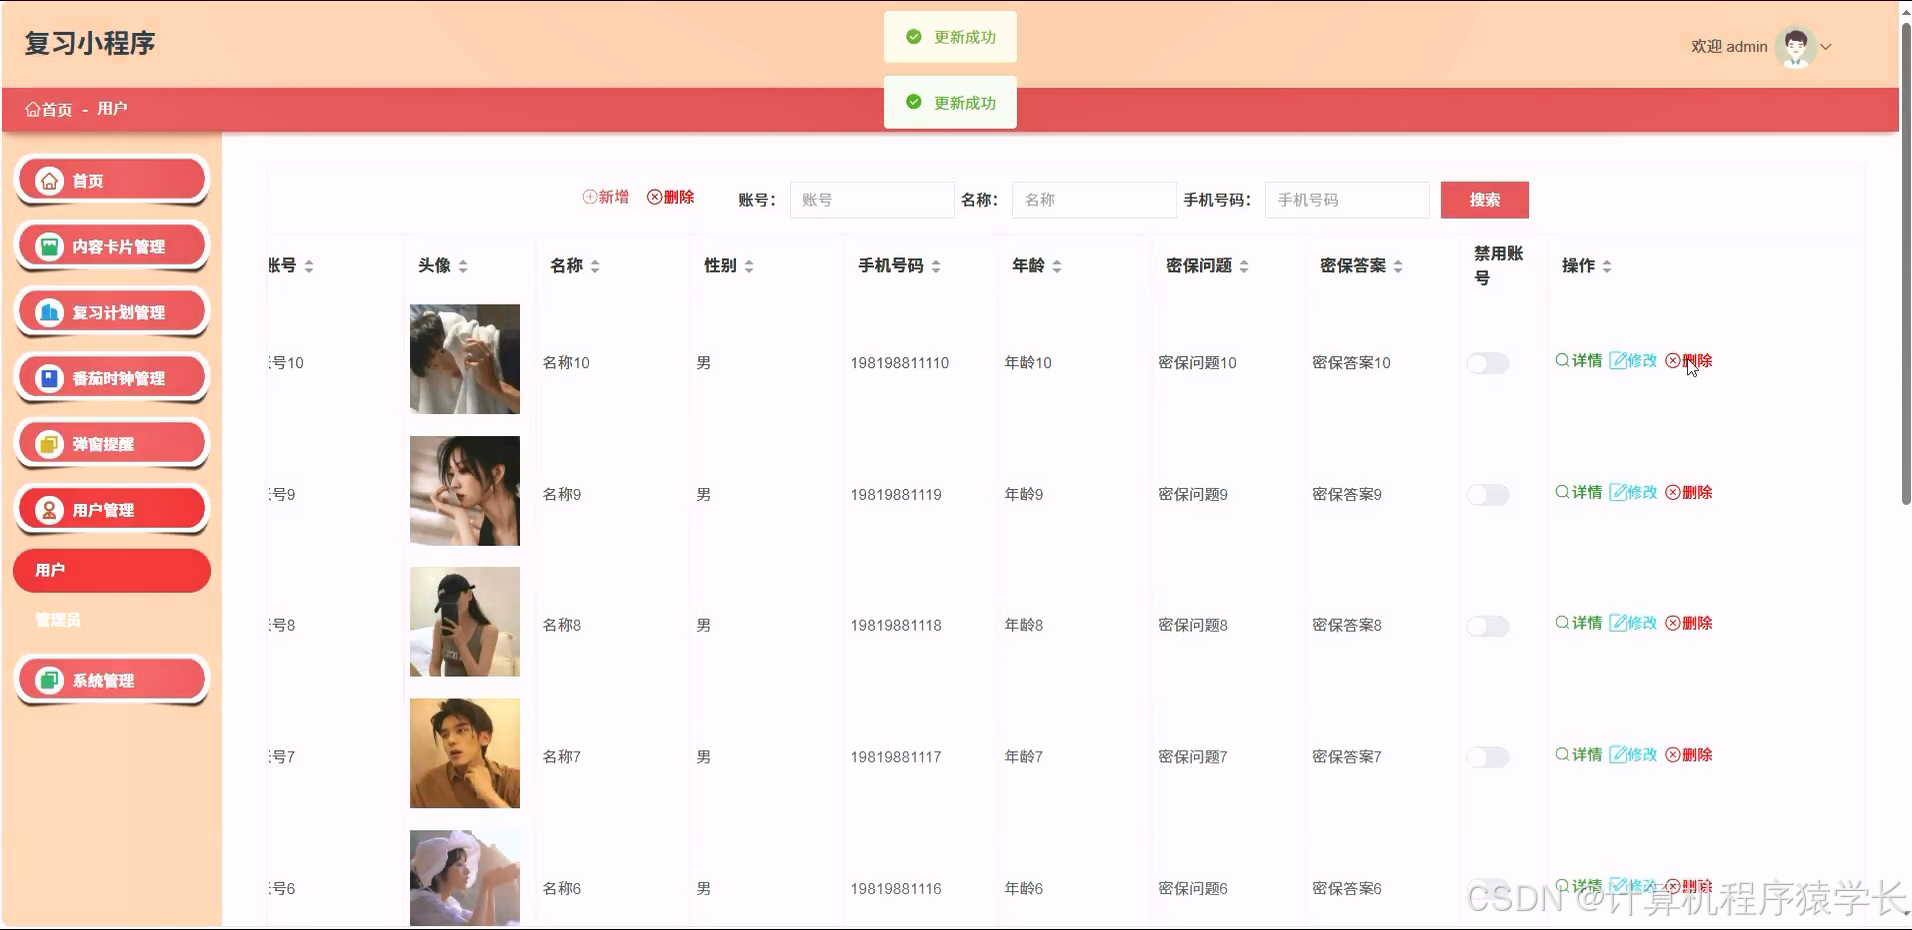The height and width of the screenshot is (930, 1912).
Task: Click the 新增 add icon above the table
Action: 590,197
